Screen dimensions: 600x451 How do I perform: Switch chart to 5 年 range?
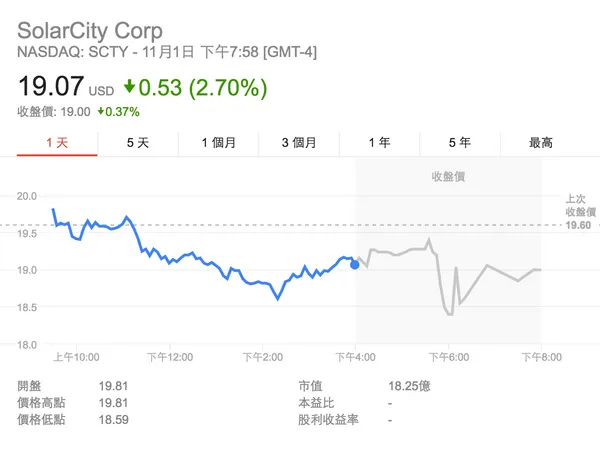coord(460,143)
